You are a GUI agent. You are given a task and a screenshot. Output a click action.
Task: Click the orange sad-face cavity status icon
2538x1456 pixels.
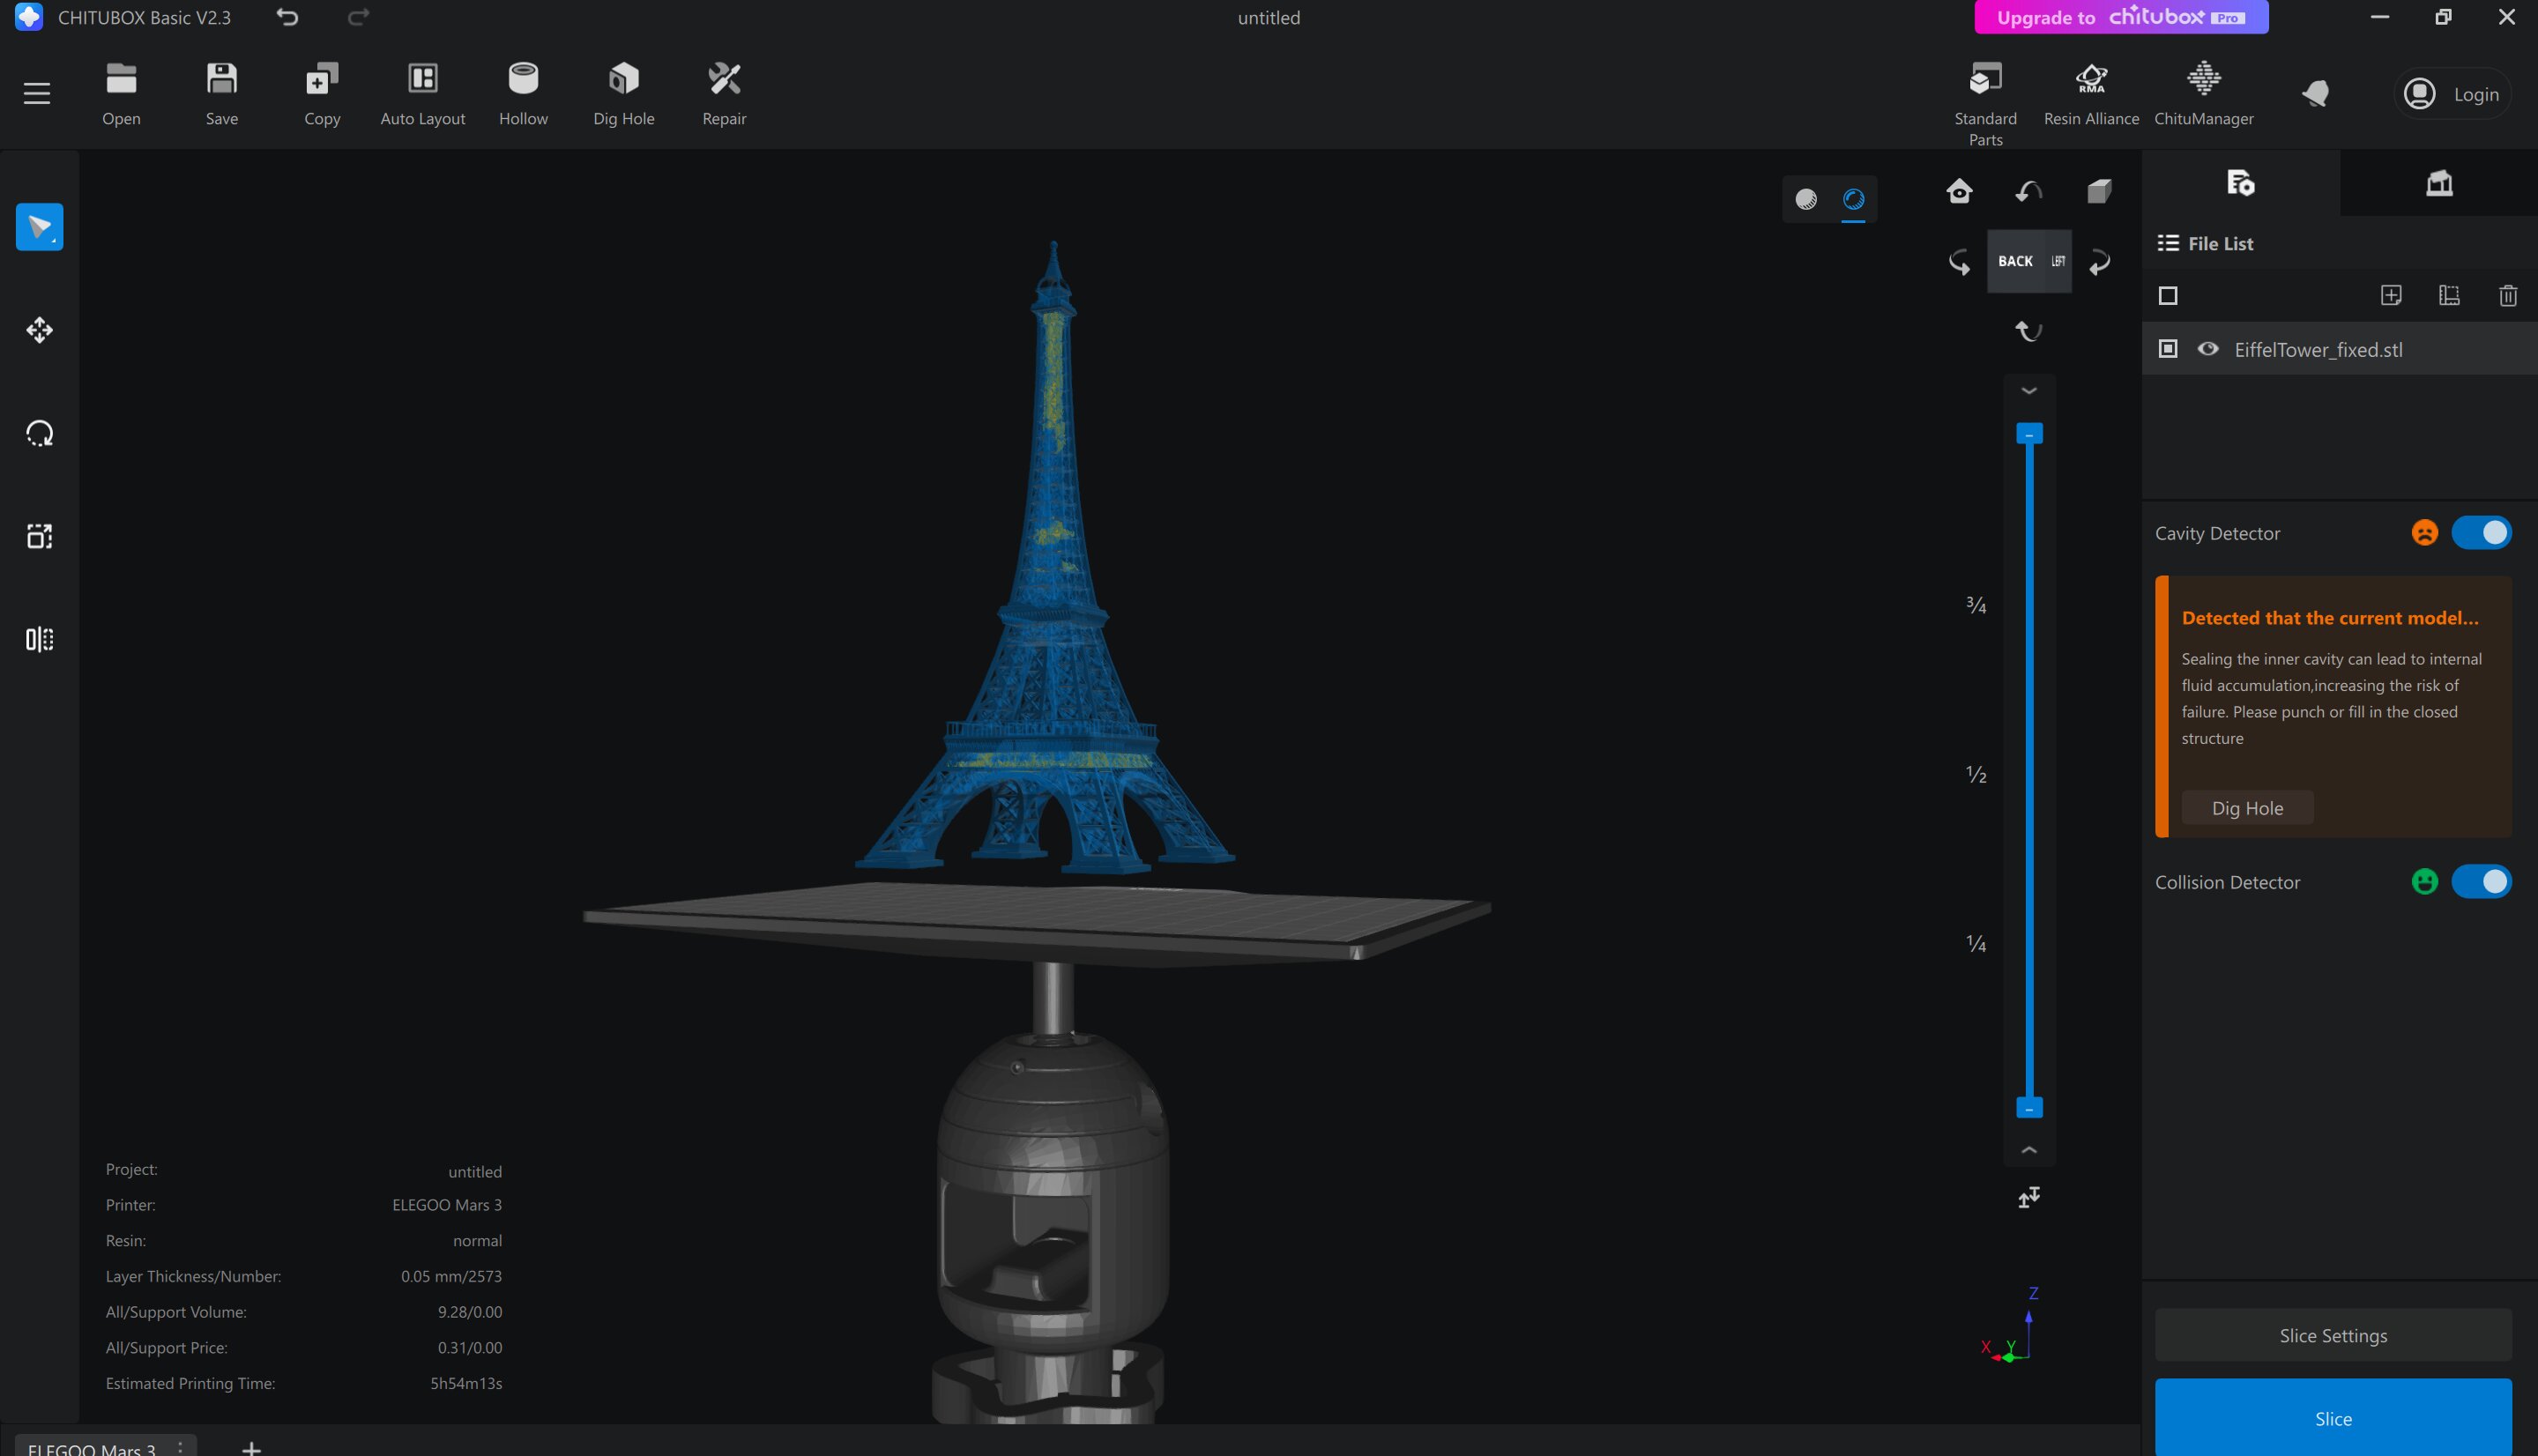click(2424, 533)
